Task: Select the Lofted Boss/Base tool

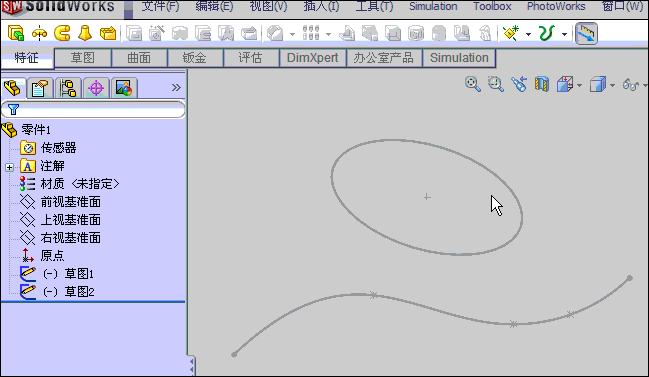Action: (85, 33)
